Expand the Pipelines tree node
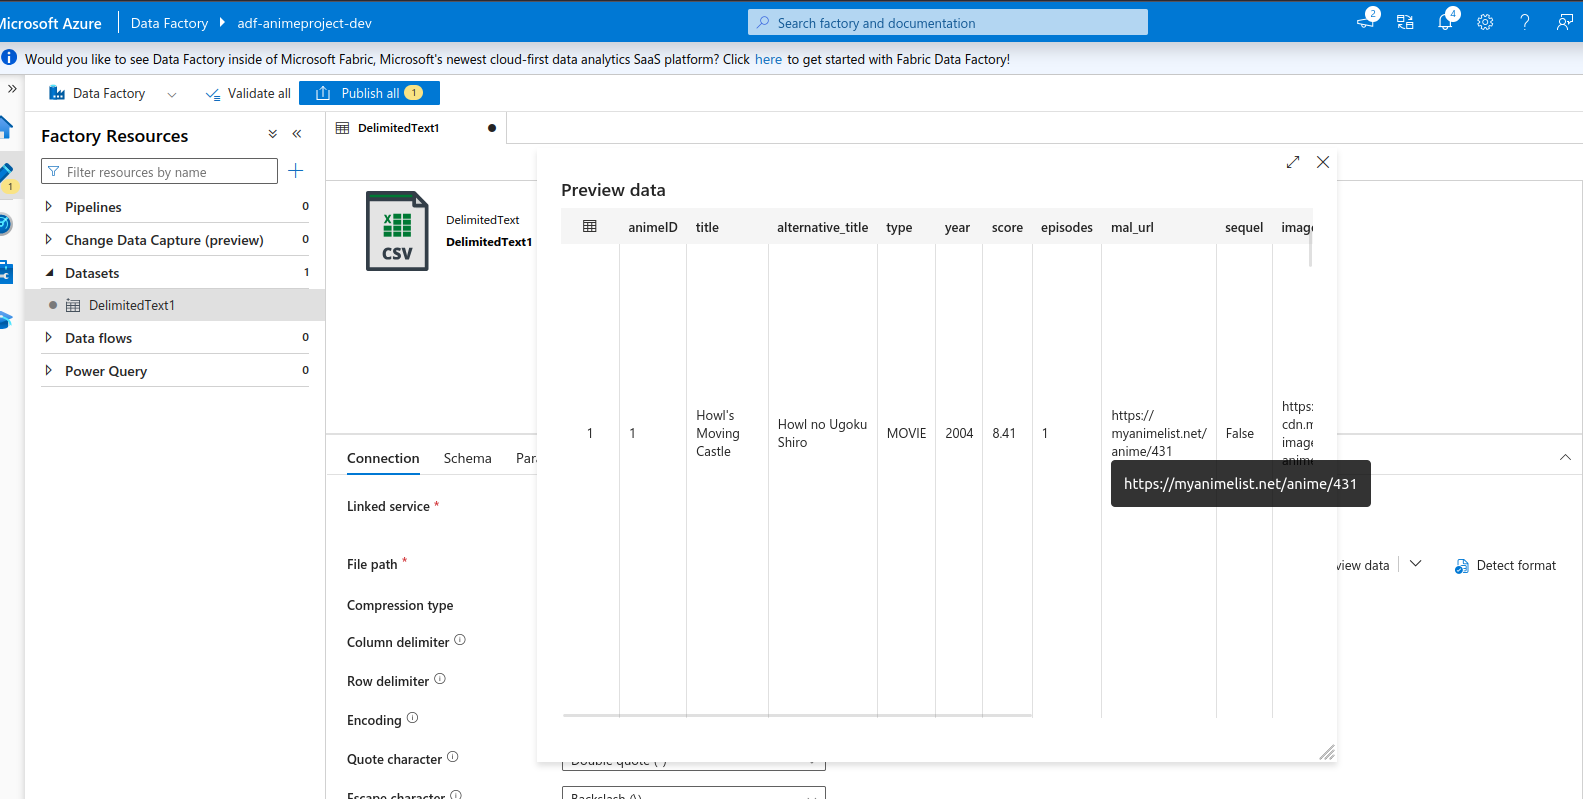The width and height of the screenshot is (1583, 799). click(x=48, y=206)
